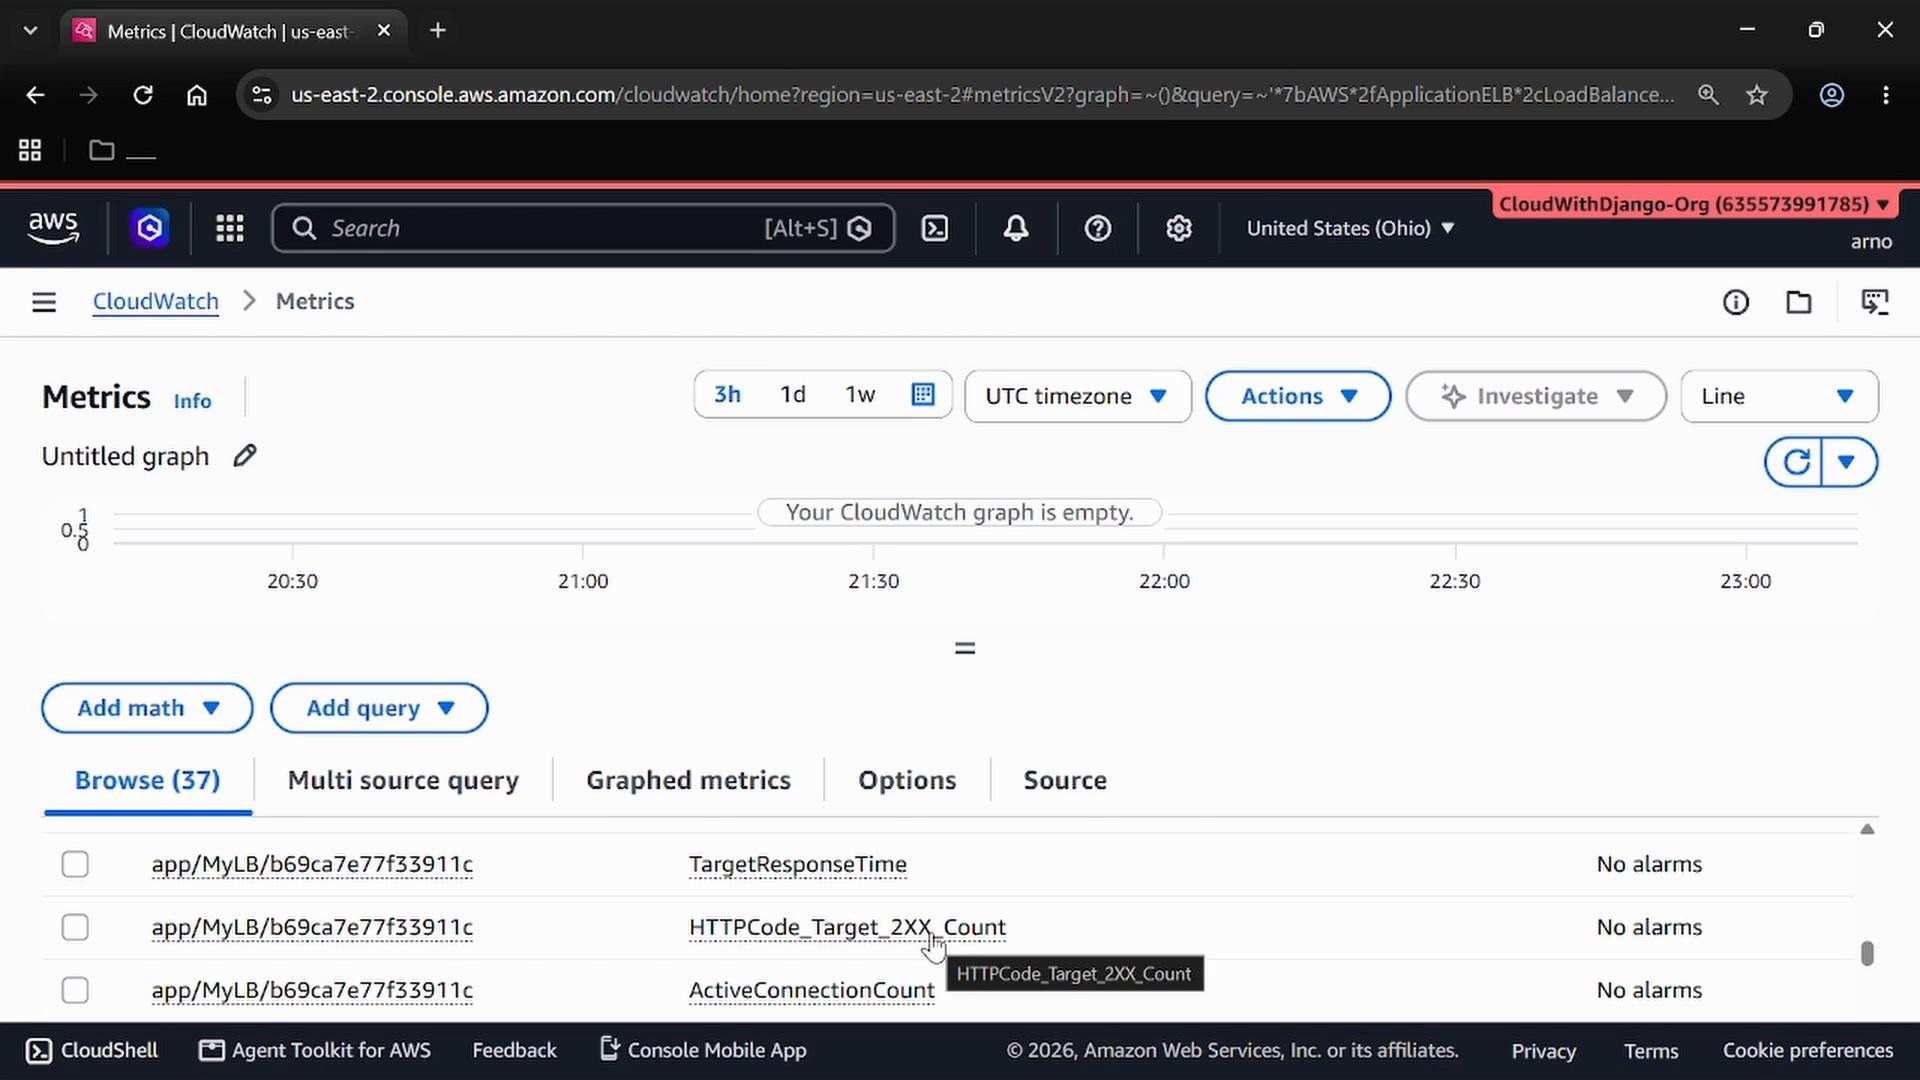The image size is (1920, 1080).
Task: Select the 1w time range
Action: [x=860, y=394]
